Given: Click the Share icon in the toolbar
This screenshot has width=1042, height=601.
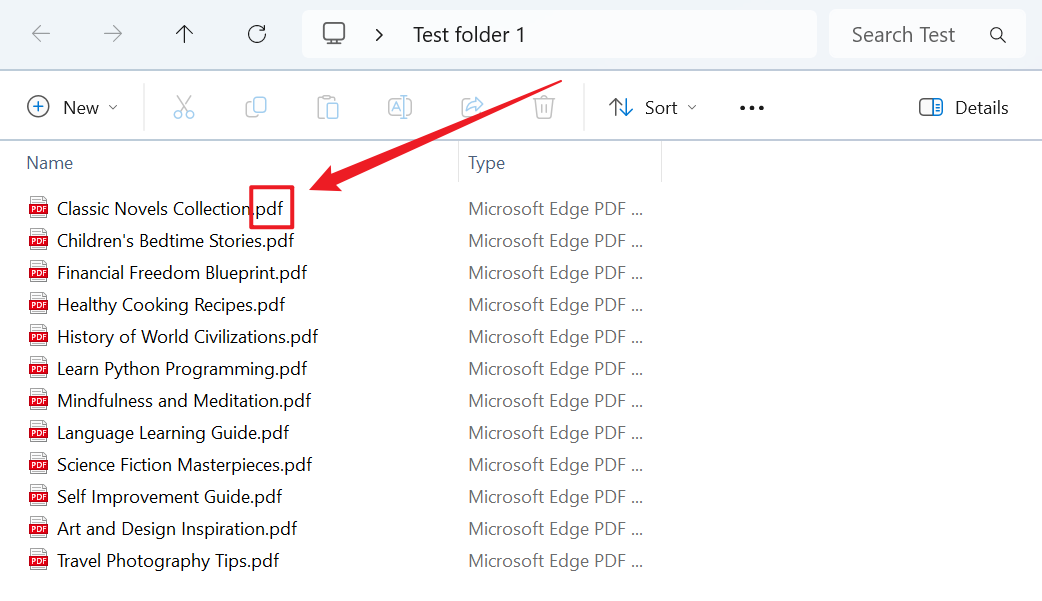Looking at the screenshot, I should tap(472, 107).
